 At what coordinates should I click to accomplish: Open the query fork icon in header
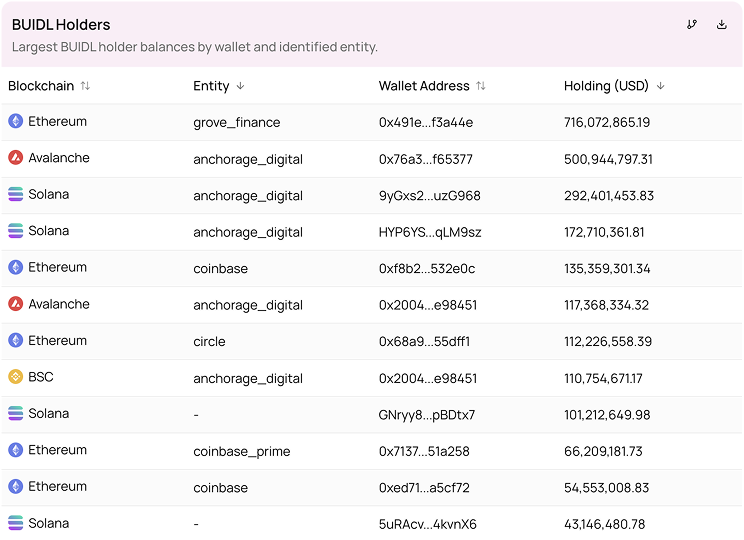coord(692,24)
